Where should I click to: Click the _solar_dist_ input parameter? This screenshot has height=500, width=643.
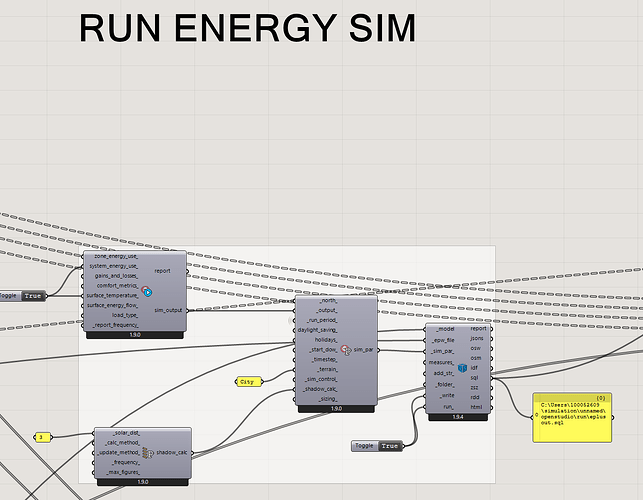pyautogui.click(x=125, y=432)
